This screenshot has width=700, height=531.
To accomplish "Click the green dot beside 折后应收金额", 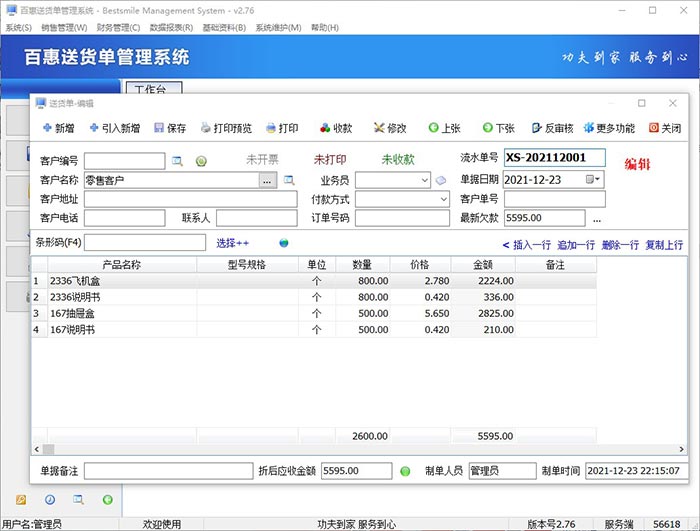I will click(405, 471).
